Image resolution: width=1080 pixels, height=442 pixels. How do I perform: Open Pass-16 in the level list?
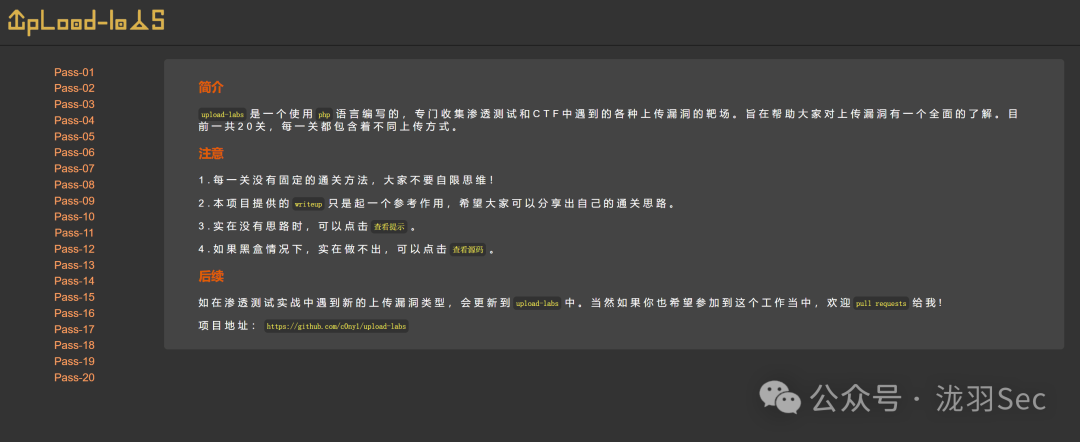(74, 313)
